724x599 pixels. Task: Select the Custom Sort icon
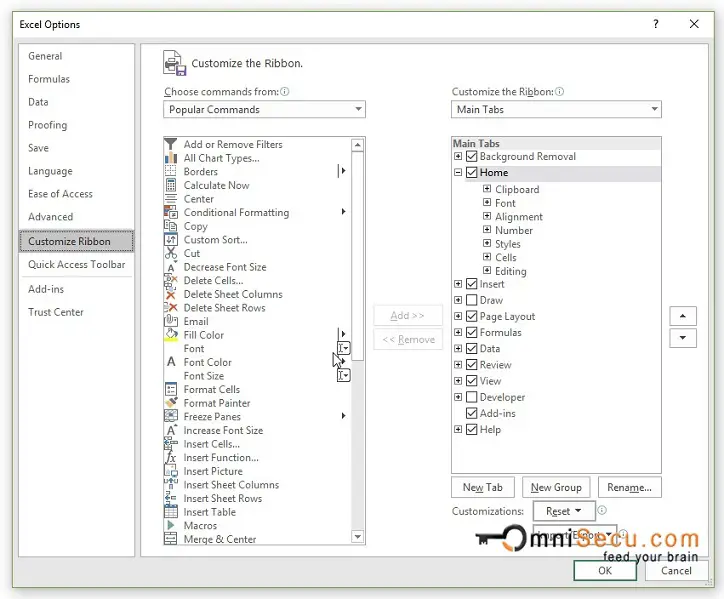[171, 240]
